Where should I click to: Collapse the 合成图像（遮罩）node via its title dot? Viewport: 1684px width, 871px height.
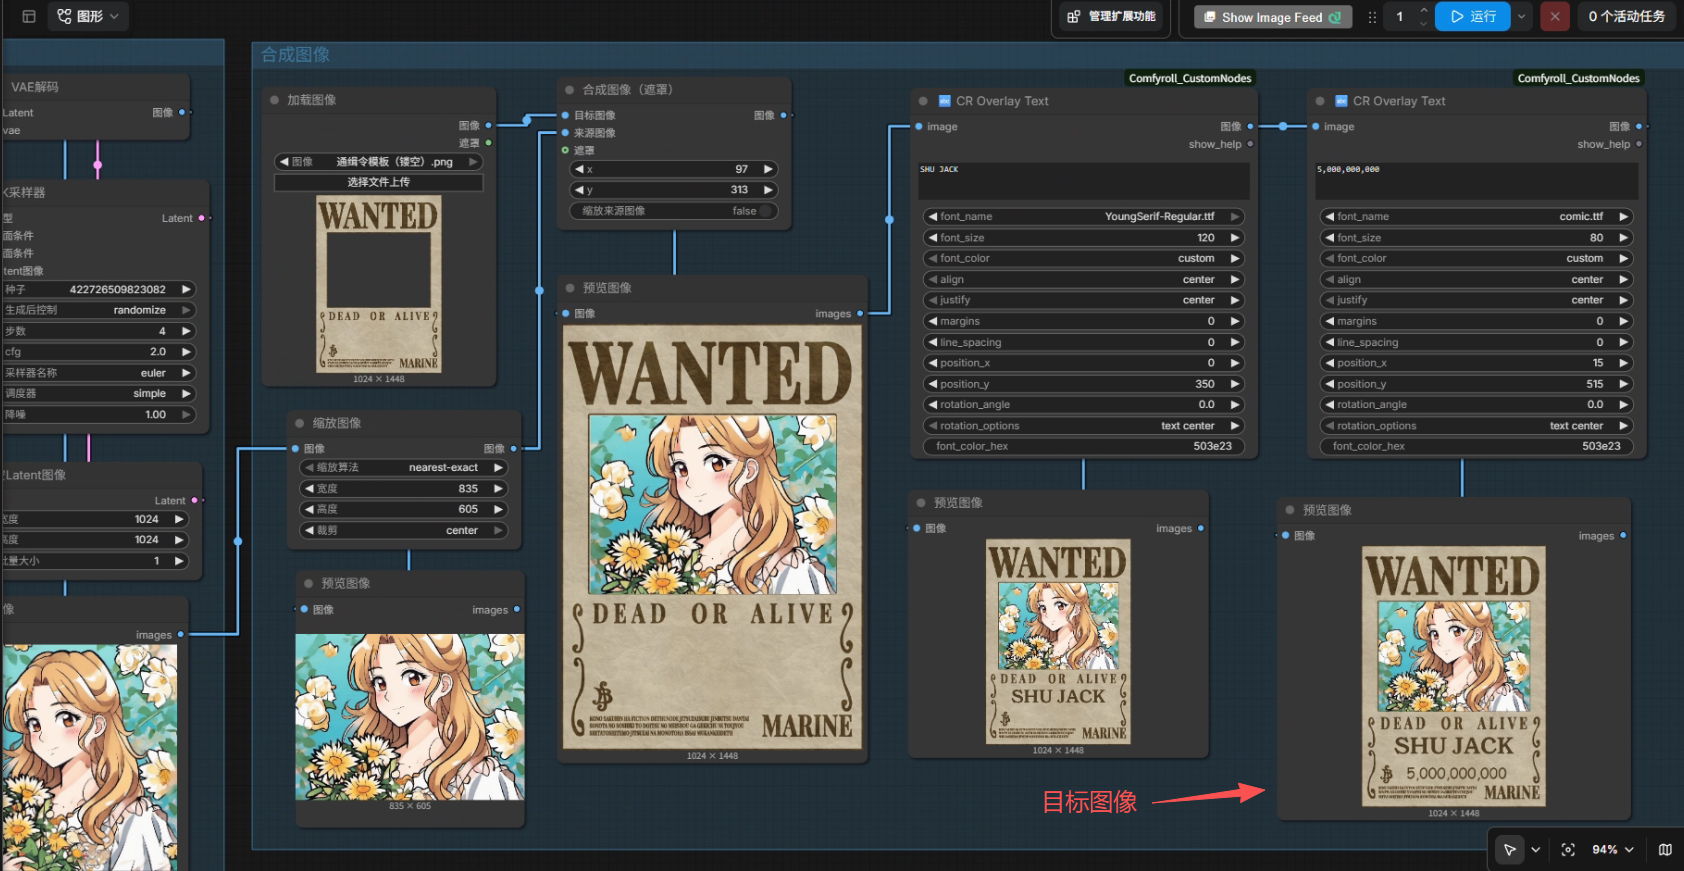click(569, 90)
